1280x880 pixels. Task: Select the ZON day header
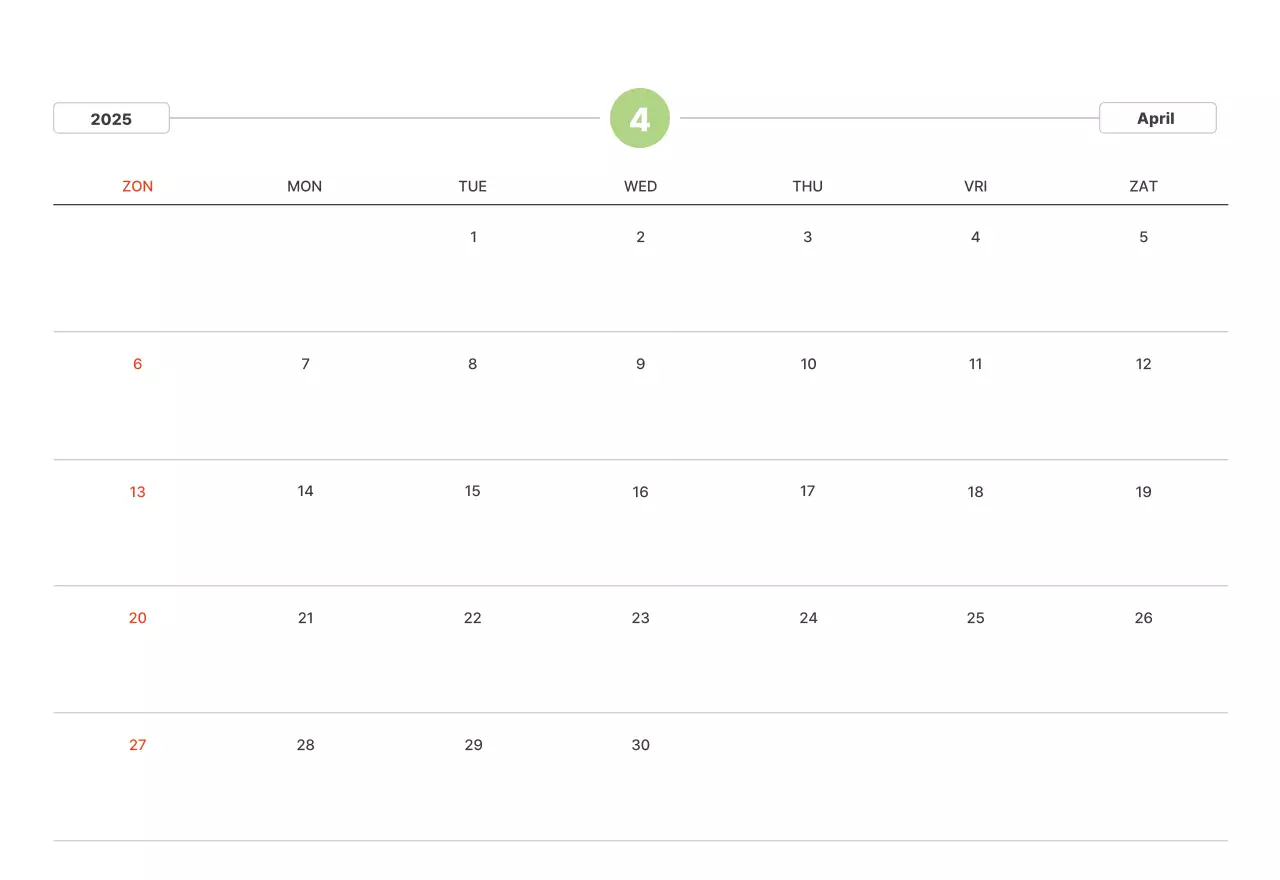138,186
